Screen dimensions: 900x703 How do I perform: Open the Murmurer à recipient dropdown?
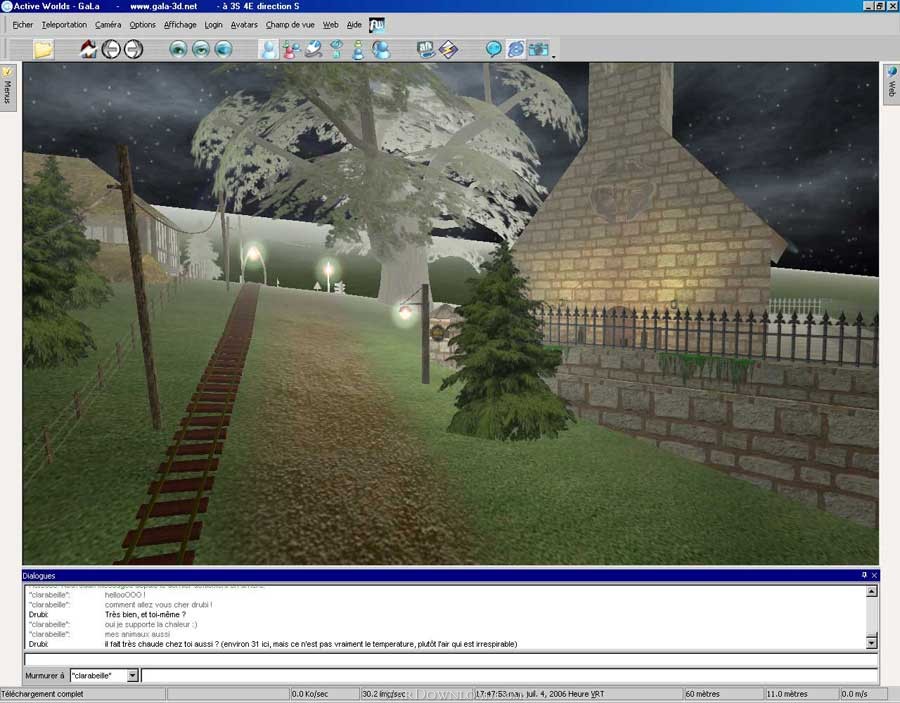pyautogui.click(x=132, y=676)
